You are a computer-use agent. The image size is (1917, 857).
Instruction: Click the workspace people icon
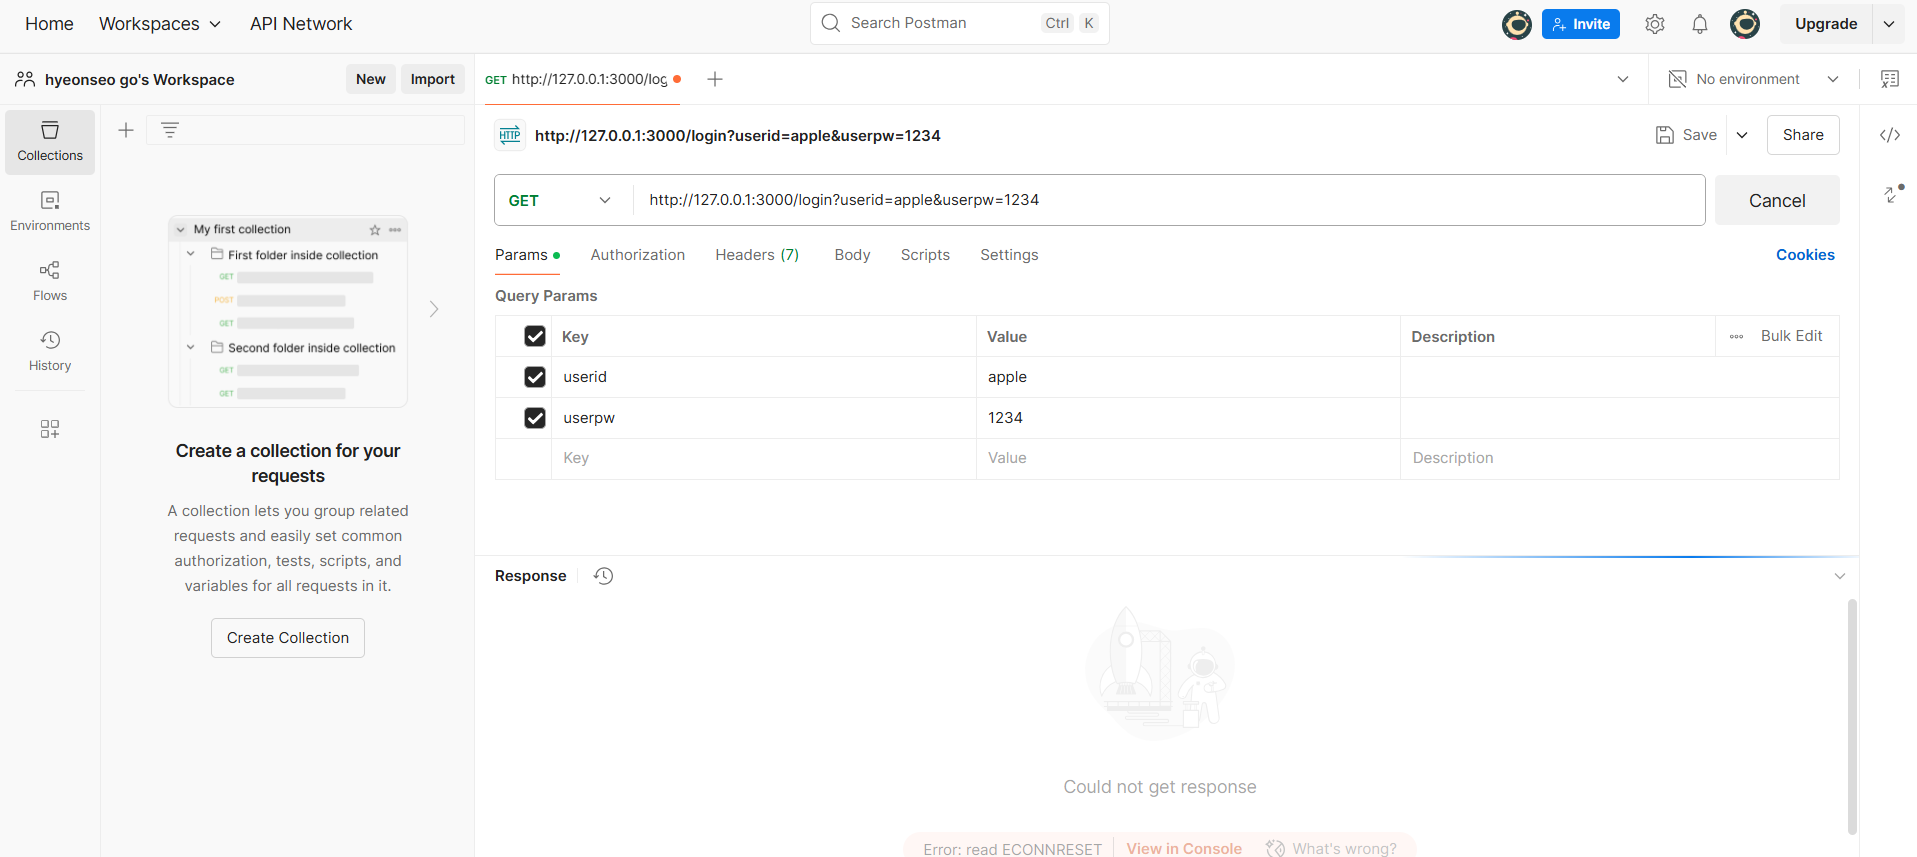[x=25, y=79]
